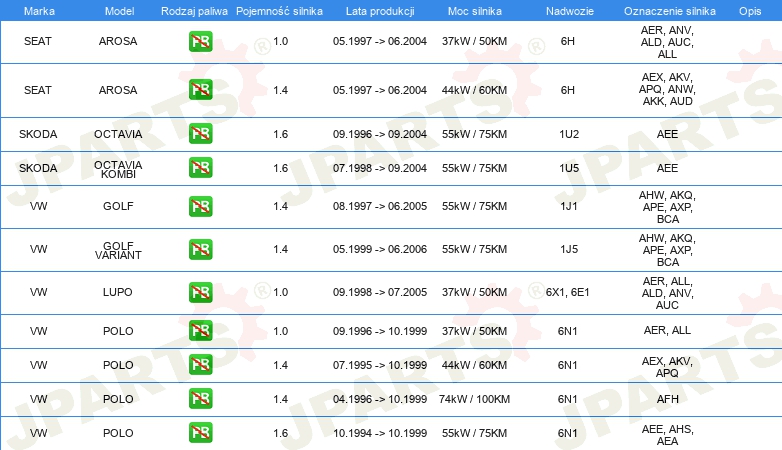Click the SKODA brand cell in the OCTAVIA KOMBI row

coord(38,168)
